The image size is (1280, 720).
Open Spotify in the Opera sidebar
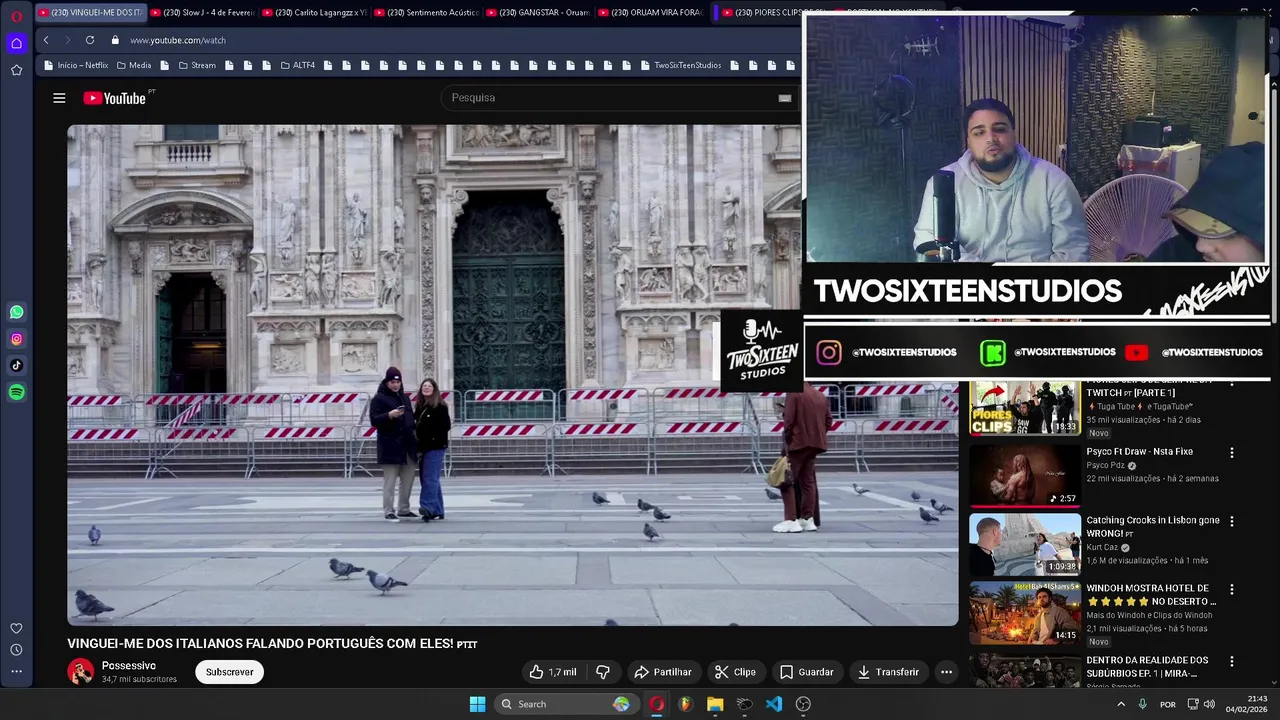(x=16, y=393)
